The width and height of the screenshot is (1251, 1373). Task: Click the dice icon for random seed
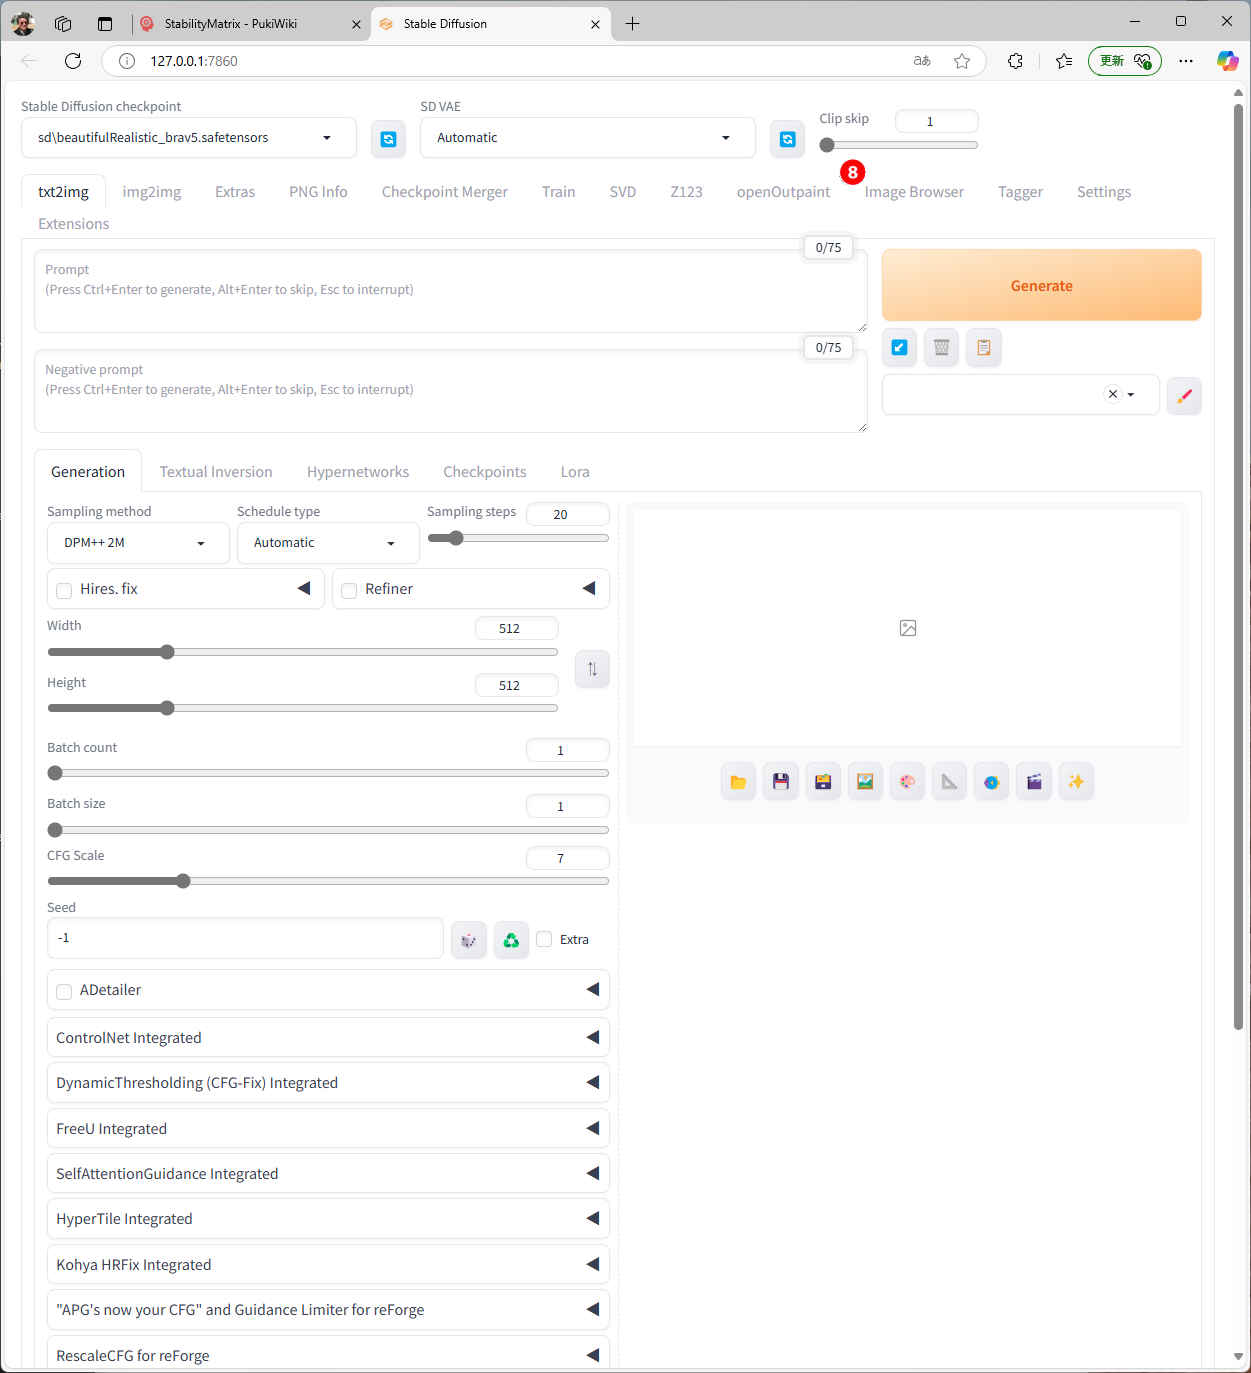point(468,940)
